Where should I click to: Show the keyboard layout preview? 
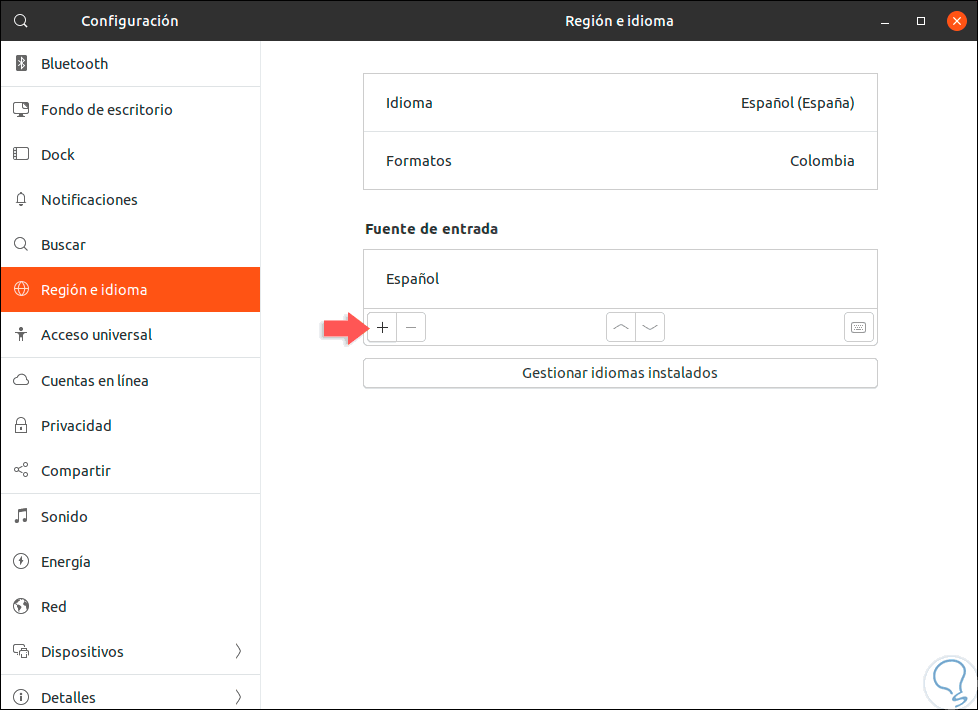tap(858, 327)
